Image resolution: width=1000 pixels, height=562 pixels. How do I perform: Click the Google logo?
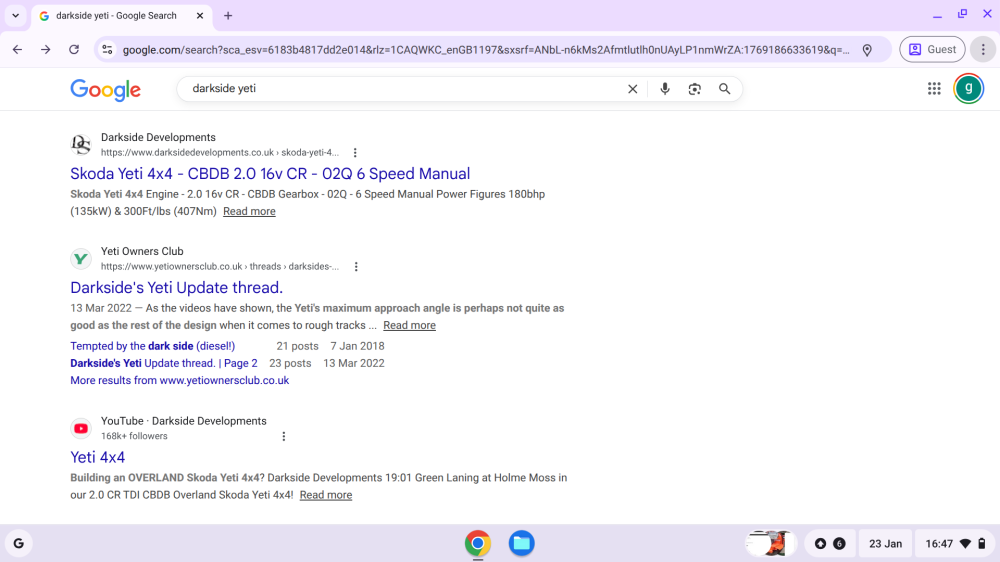click(x=105, y=90)
